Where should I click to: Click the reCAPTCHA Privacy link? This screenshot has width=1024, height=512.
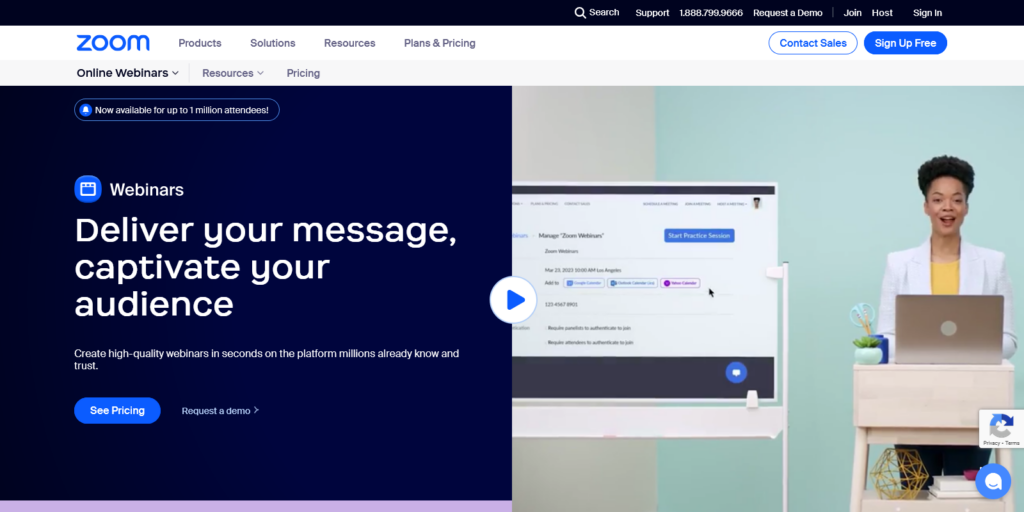[x=991, y=443]
